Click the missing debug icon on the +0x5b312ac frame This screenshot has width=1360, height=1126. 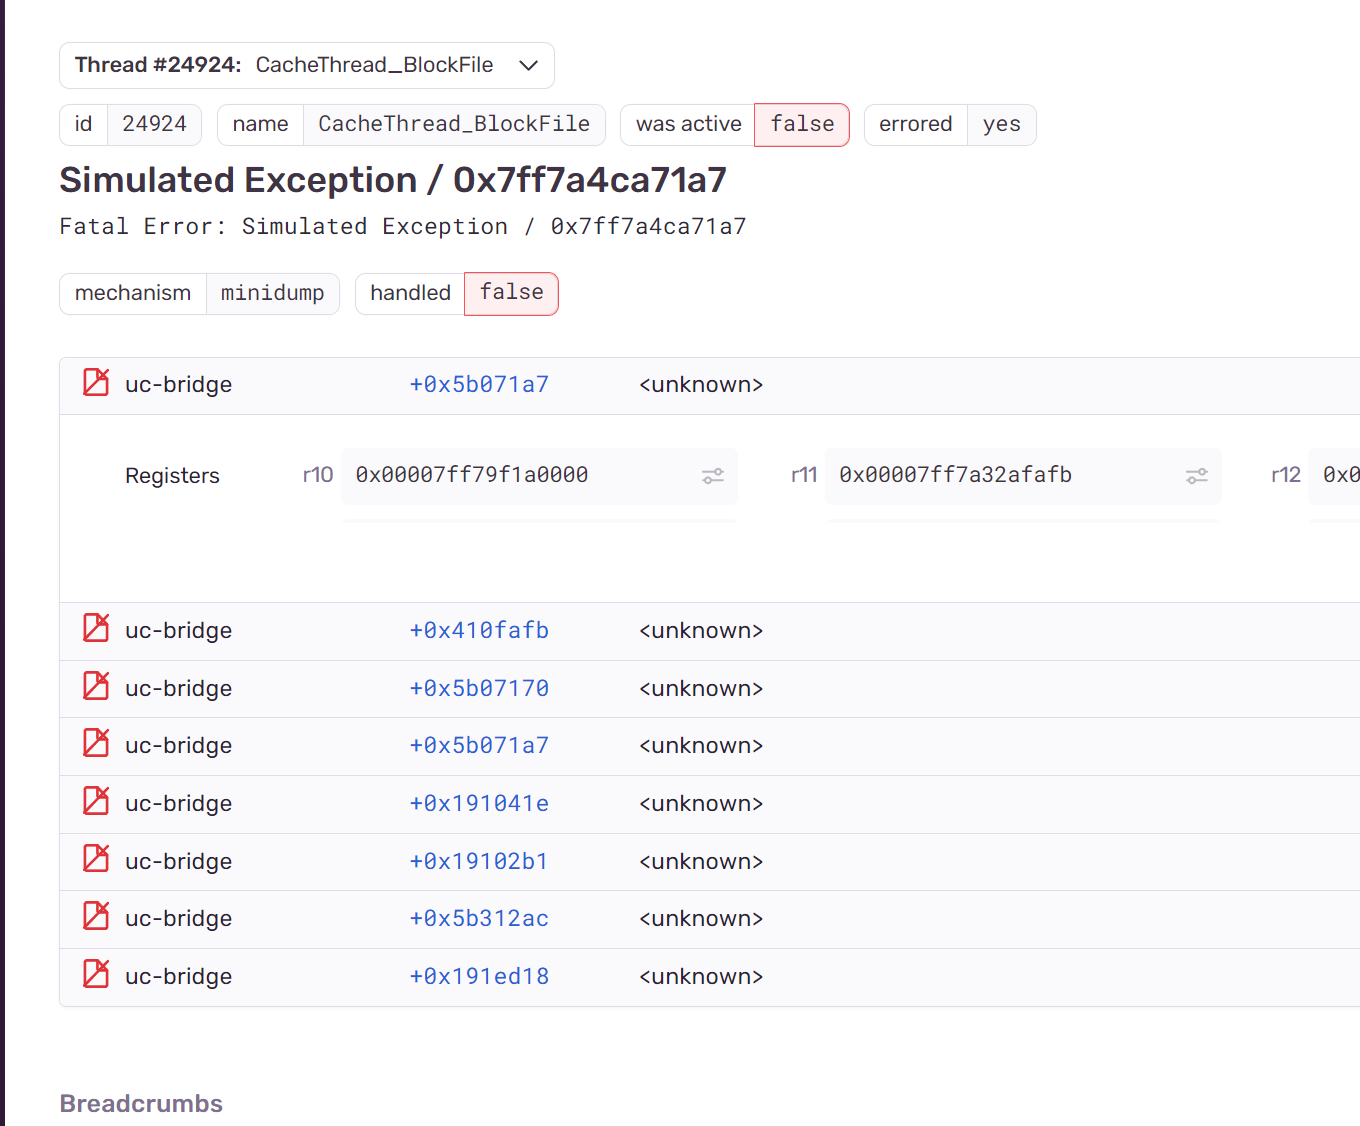[95, 916]
